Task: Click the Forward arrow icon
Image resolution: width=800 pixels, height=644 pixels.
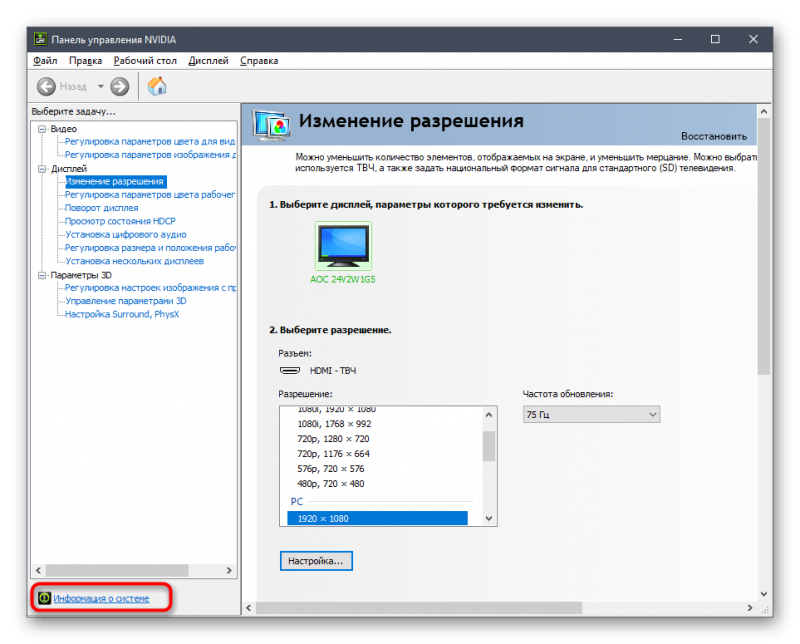Action: coord(120,86)
